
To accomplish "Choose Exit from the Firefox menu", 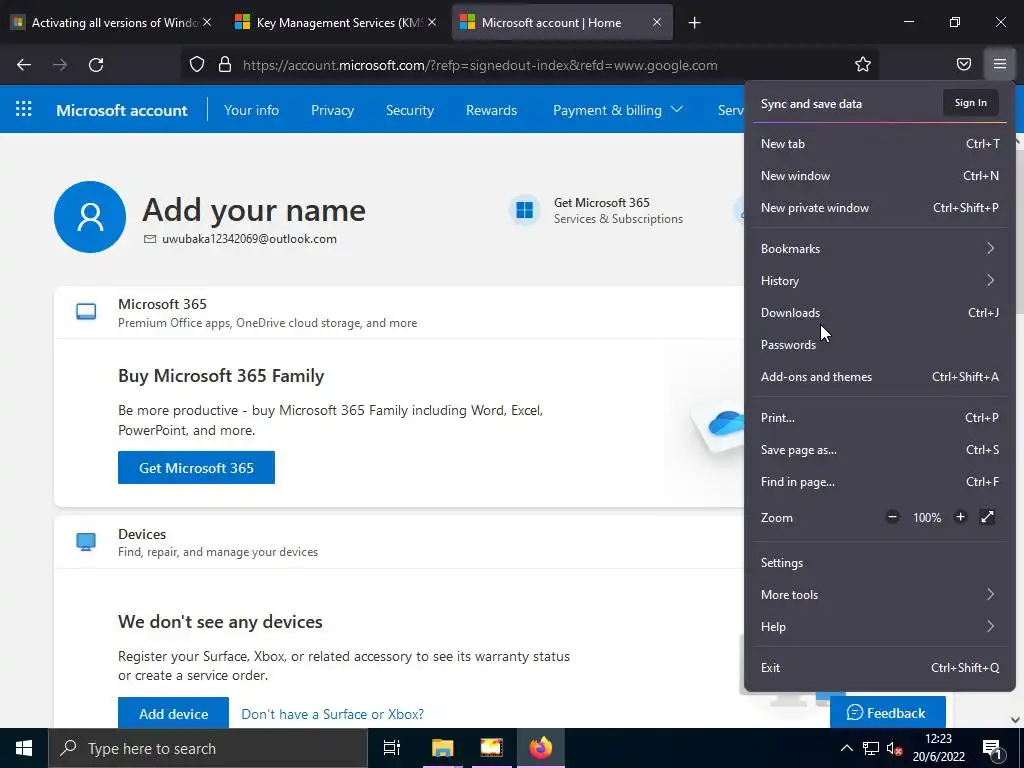I will (x=880, y=667).
